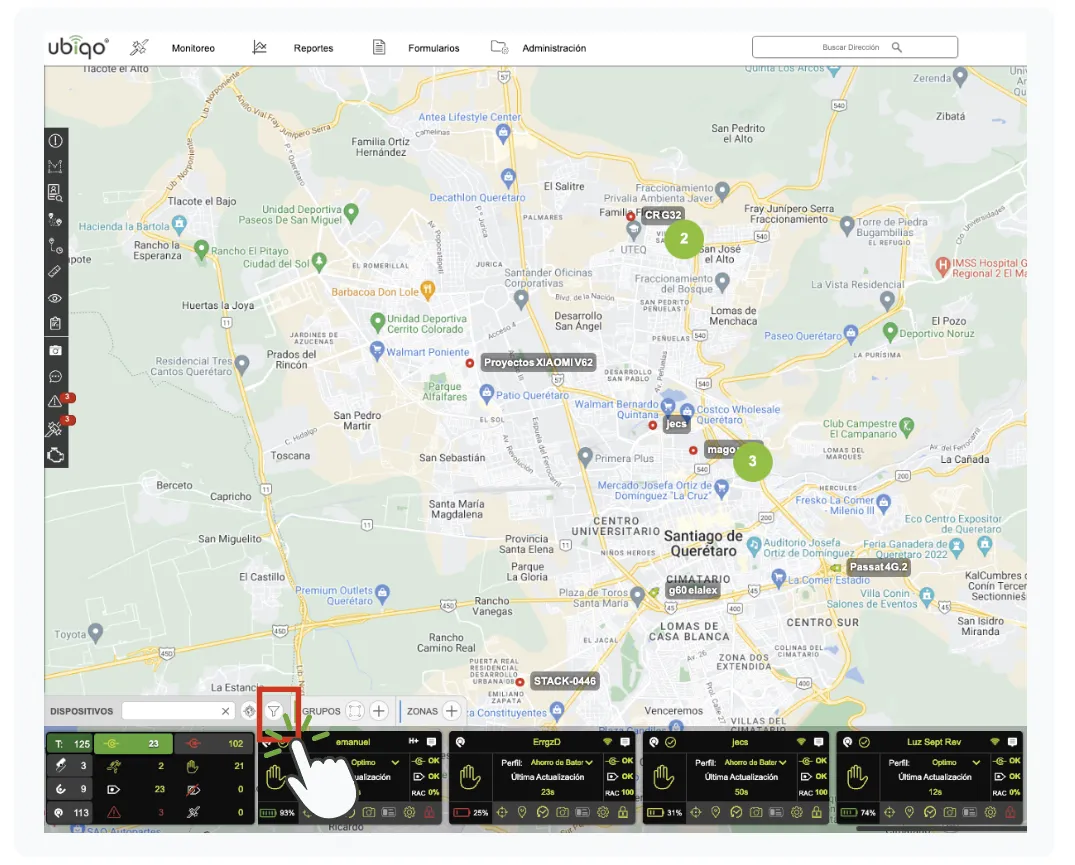The image size is (1075, 865).
Task: Open the Formularios menu
Action: coord(433,48)
